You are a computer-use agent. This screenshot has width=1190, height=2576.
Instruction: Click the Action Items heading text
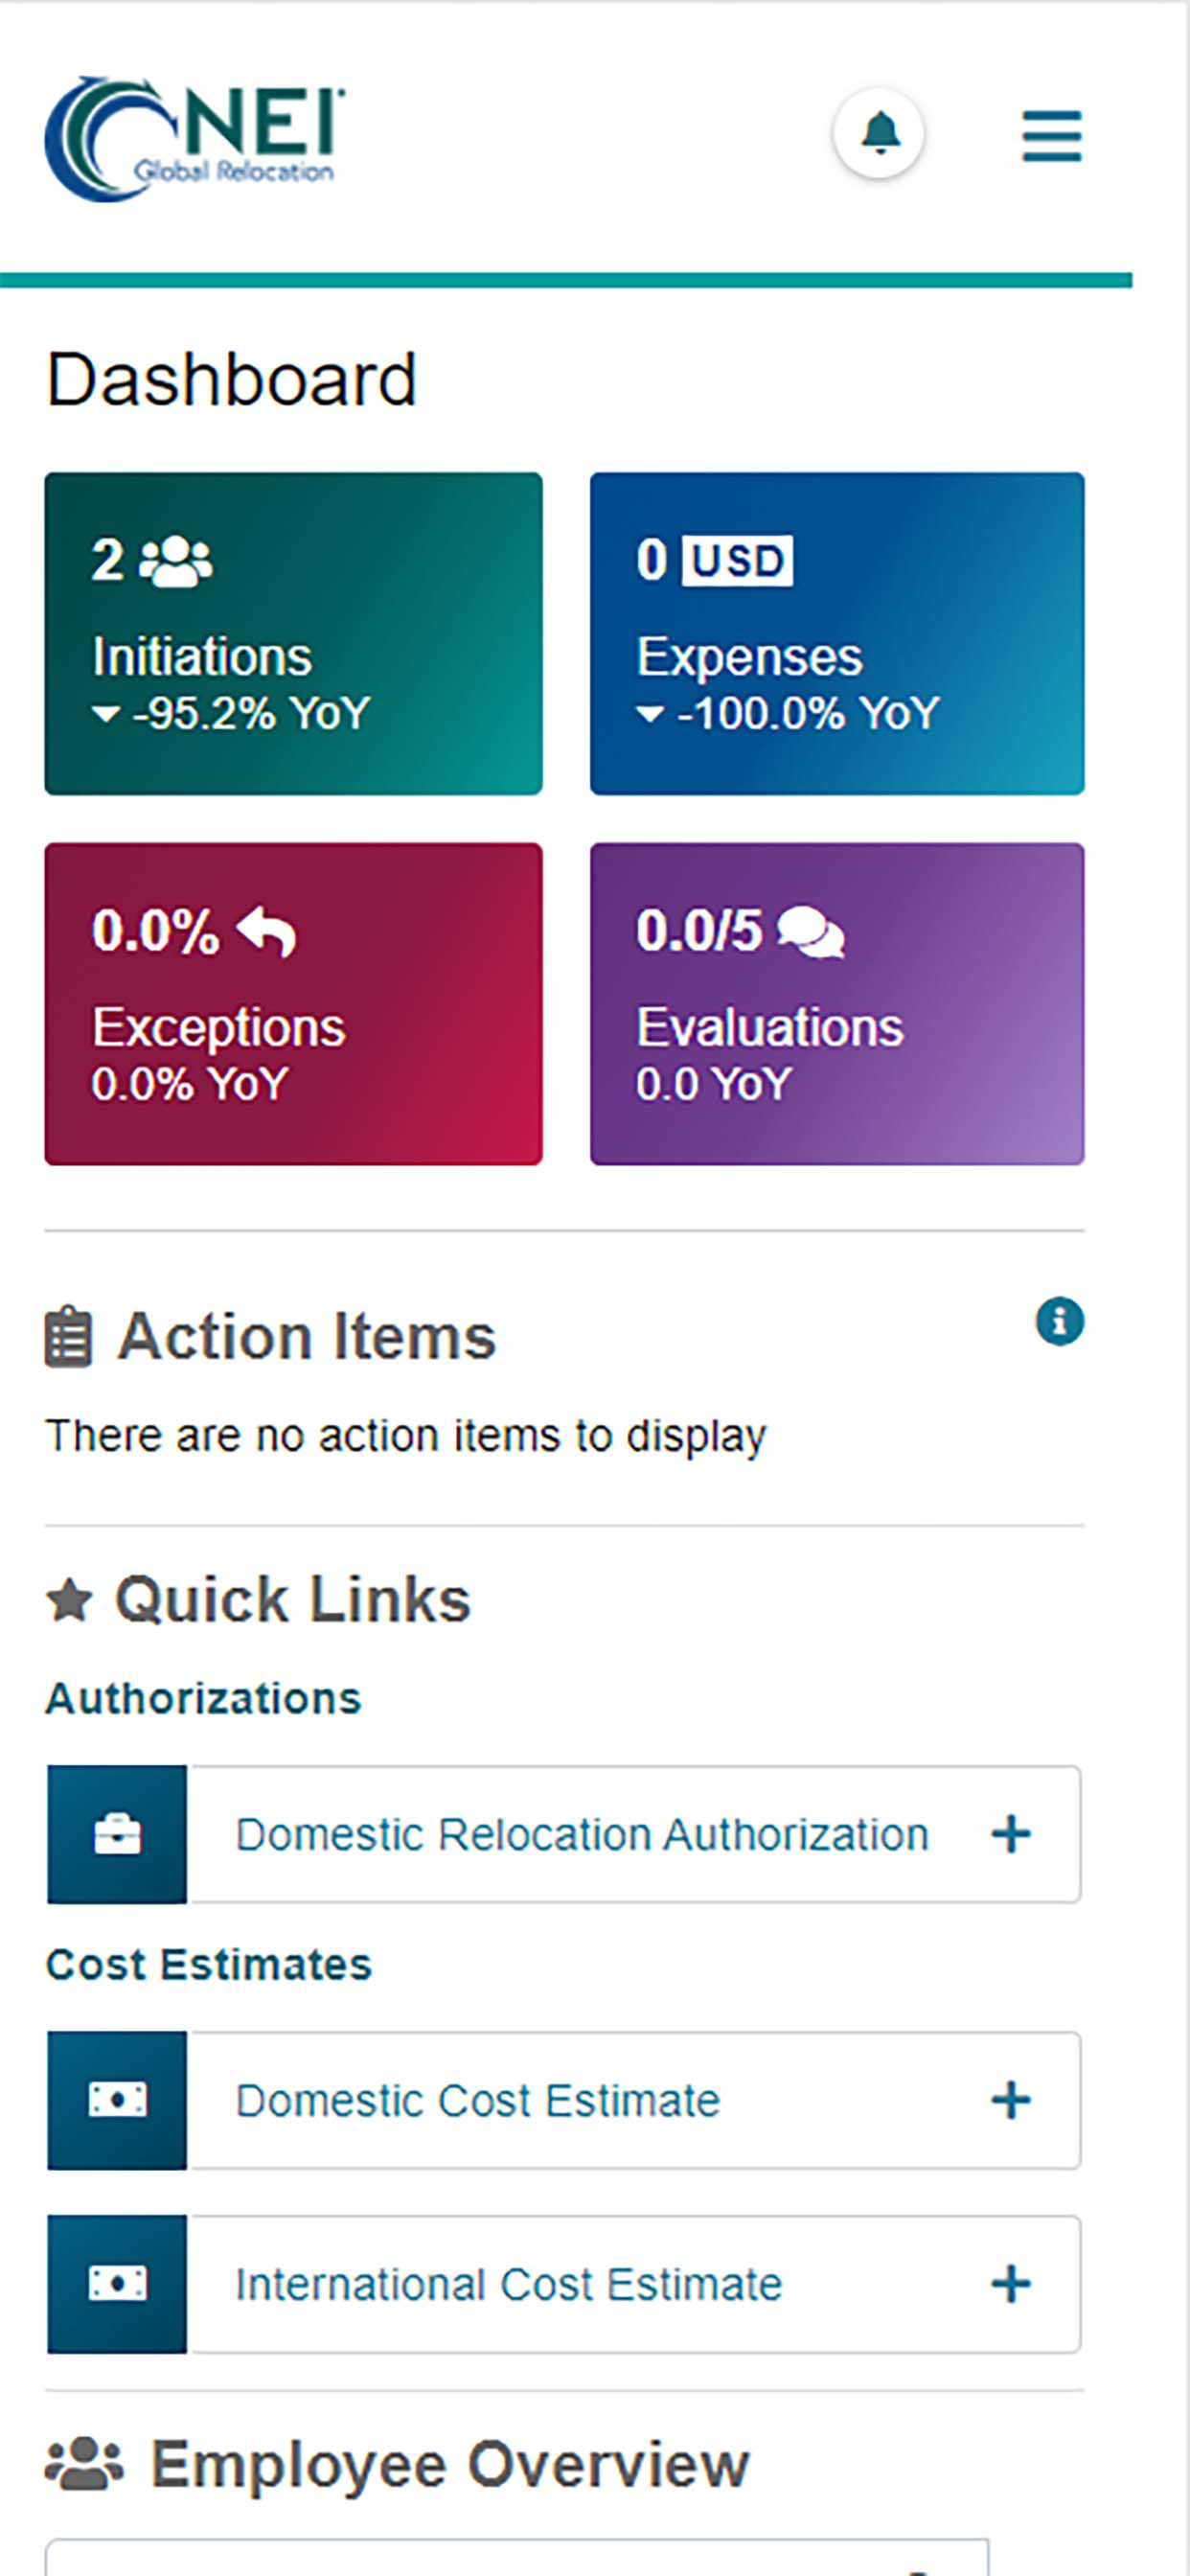306,1337
